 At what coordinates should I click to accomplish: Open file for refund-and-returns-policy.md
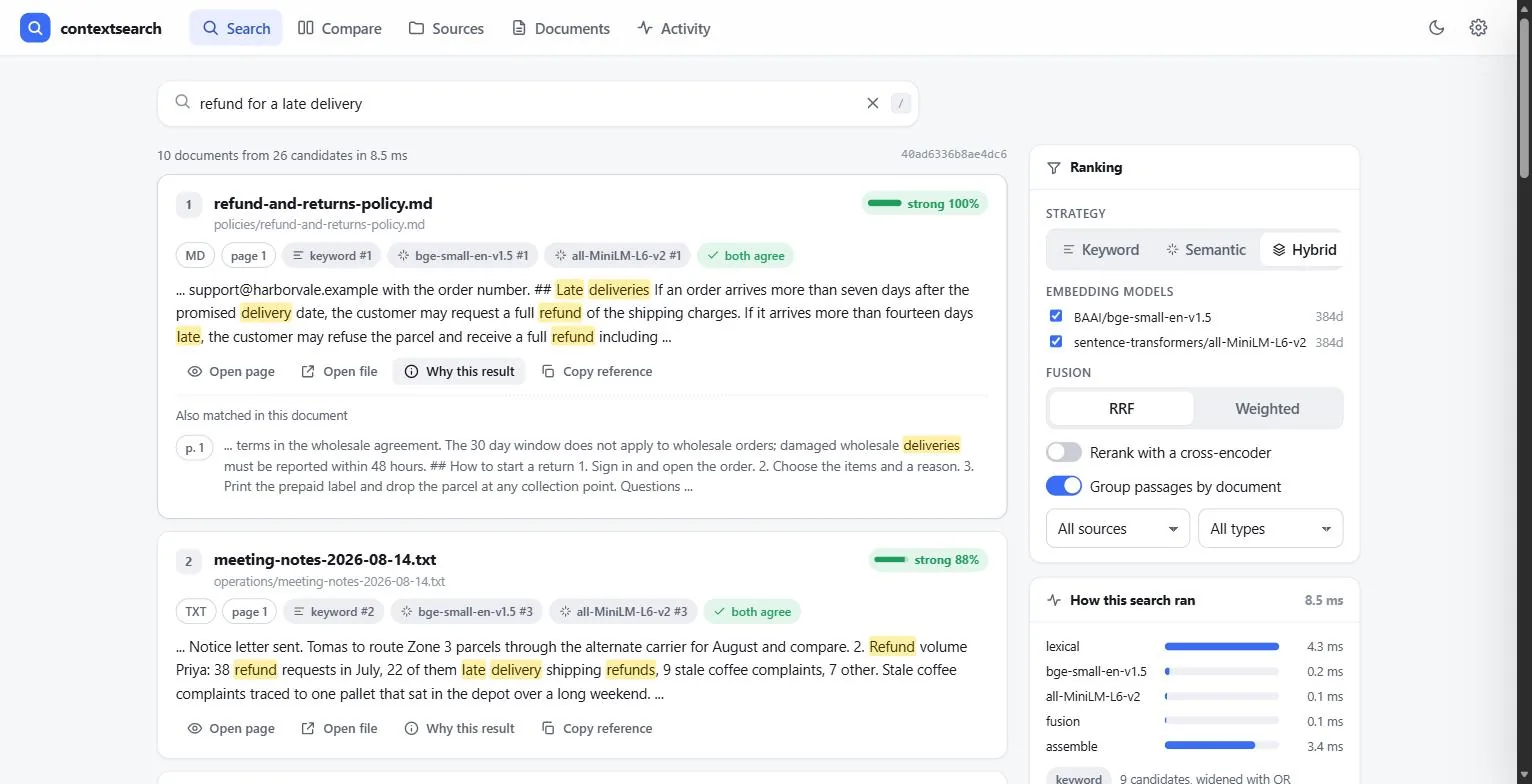tap(340, 372)
